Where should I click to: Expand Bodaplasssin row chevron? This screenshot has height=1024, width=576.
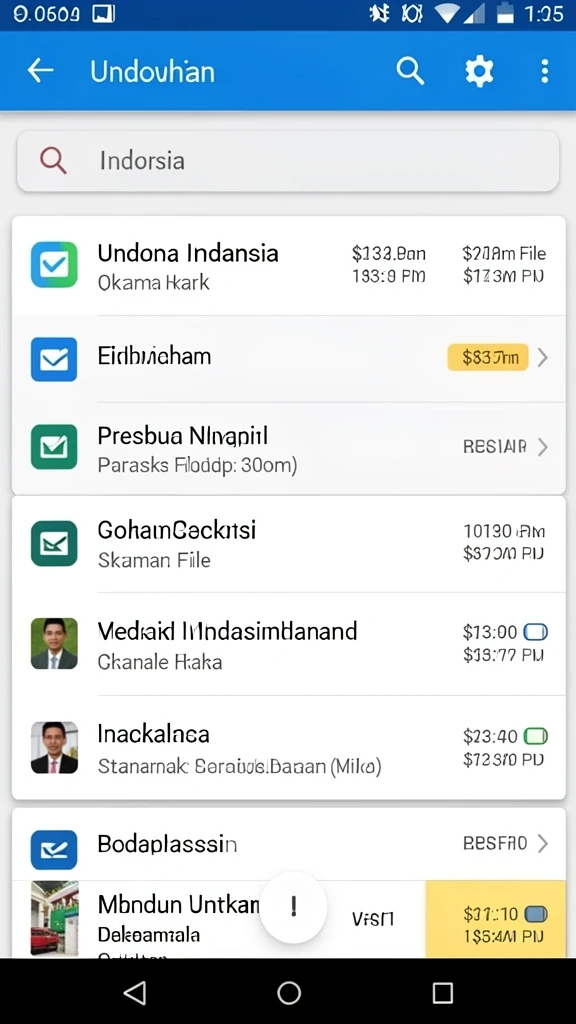(x=542, y=844)
